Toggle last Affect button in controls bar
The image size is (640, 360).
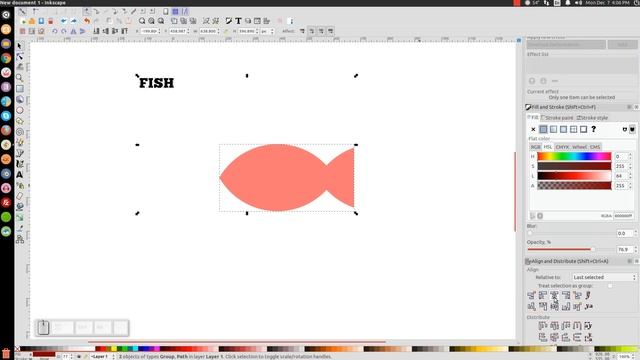point(331,31)
